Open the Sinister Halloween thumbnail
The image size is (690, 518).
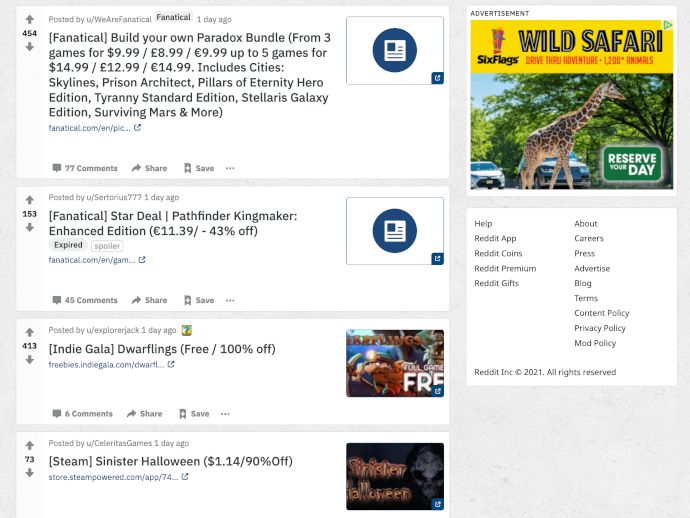click(395, 477)
